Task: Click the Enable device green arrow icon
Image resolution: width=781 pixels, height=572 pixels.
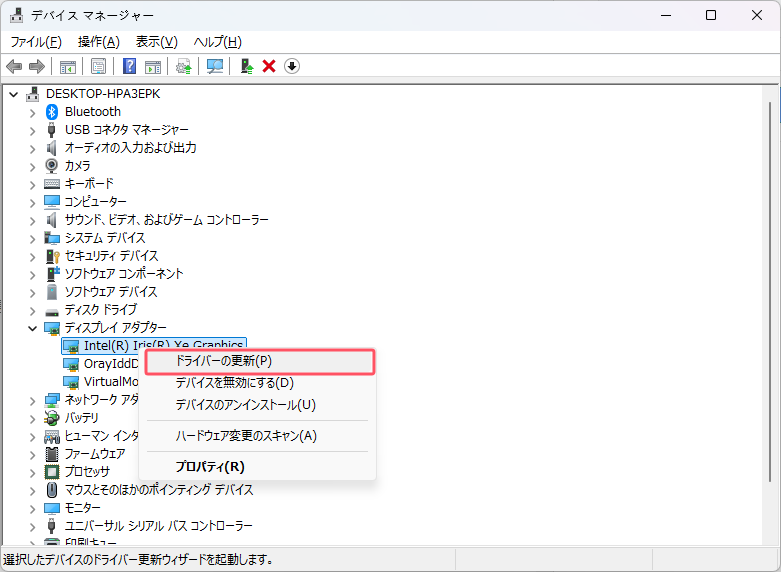Action: tap(247, 66)
